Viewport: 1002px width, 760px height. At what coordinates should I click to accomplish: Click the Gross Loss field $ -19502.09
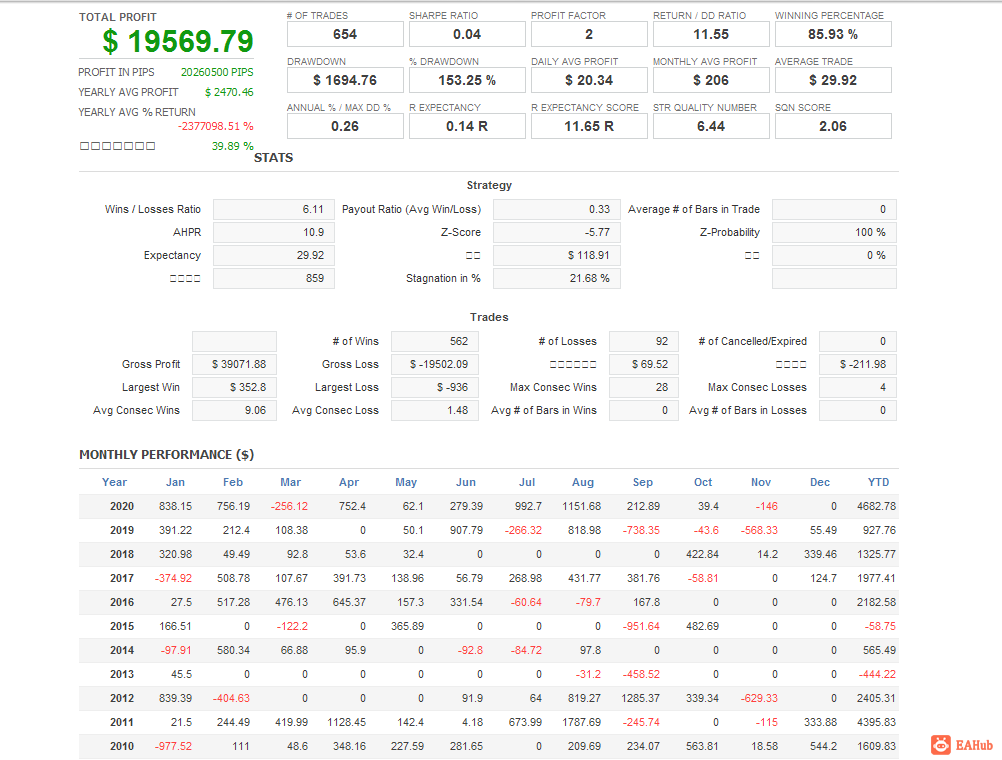point(435,364)
